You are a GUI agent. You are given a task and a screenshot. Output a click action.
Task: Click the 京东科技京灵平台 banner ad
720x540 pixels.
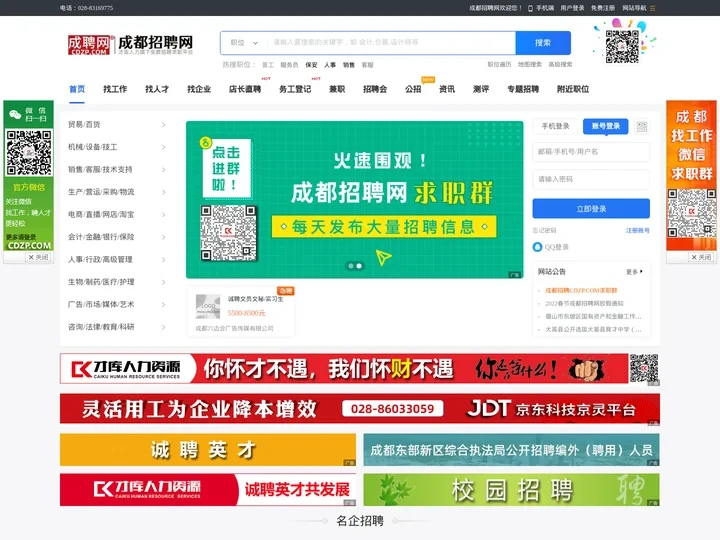coord(360,409)
